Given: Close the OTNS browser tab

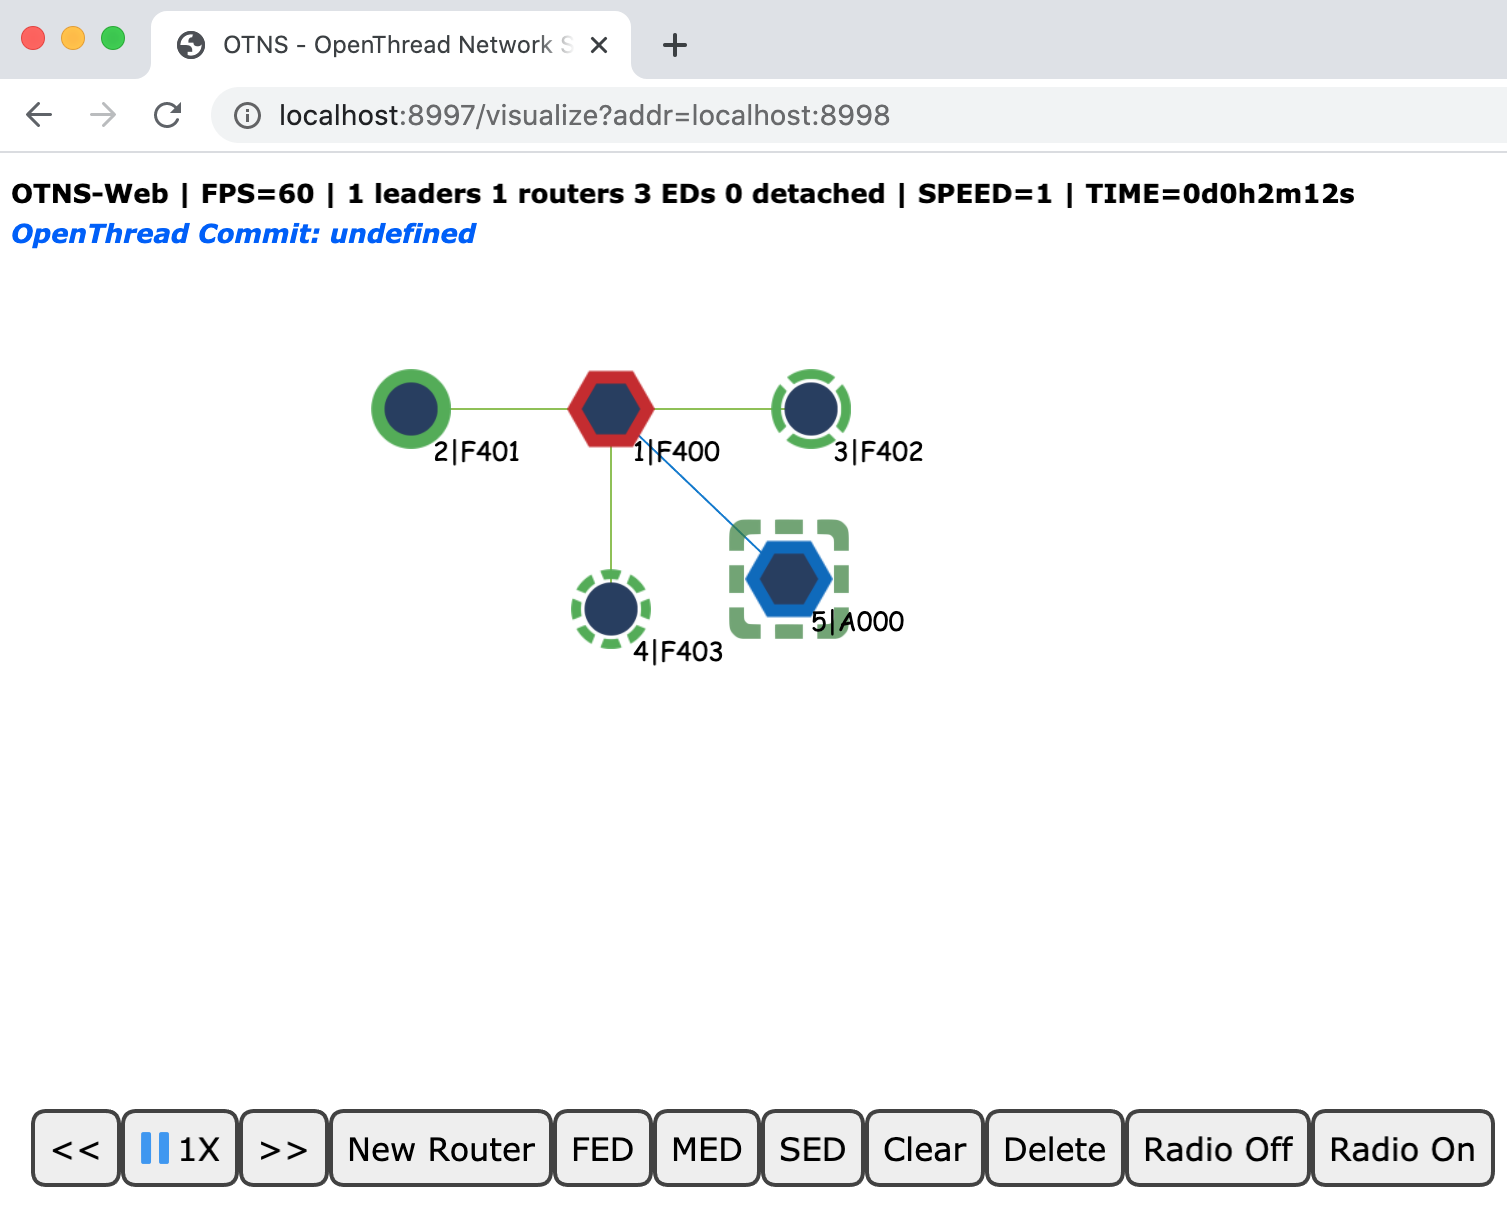Looking at the screenshot, I should [598, 45].
